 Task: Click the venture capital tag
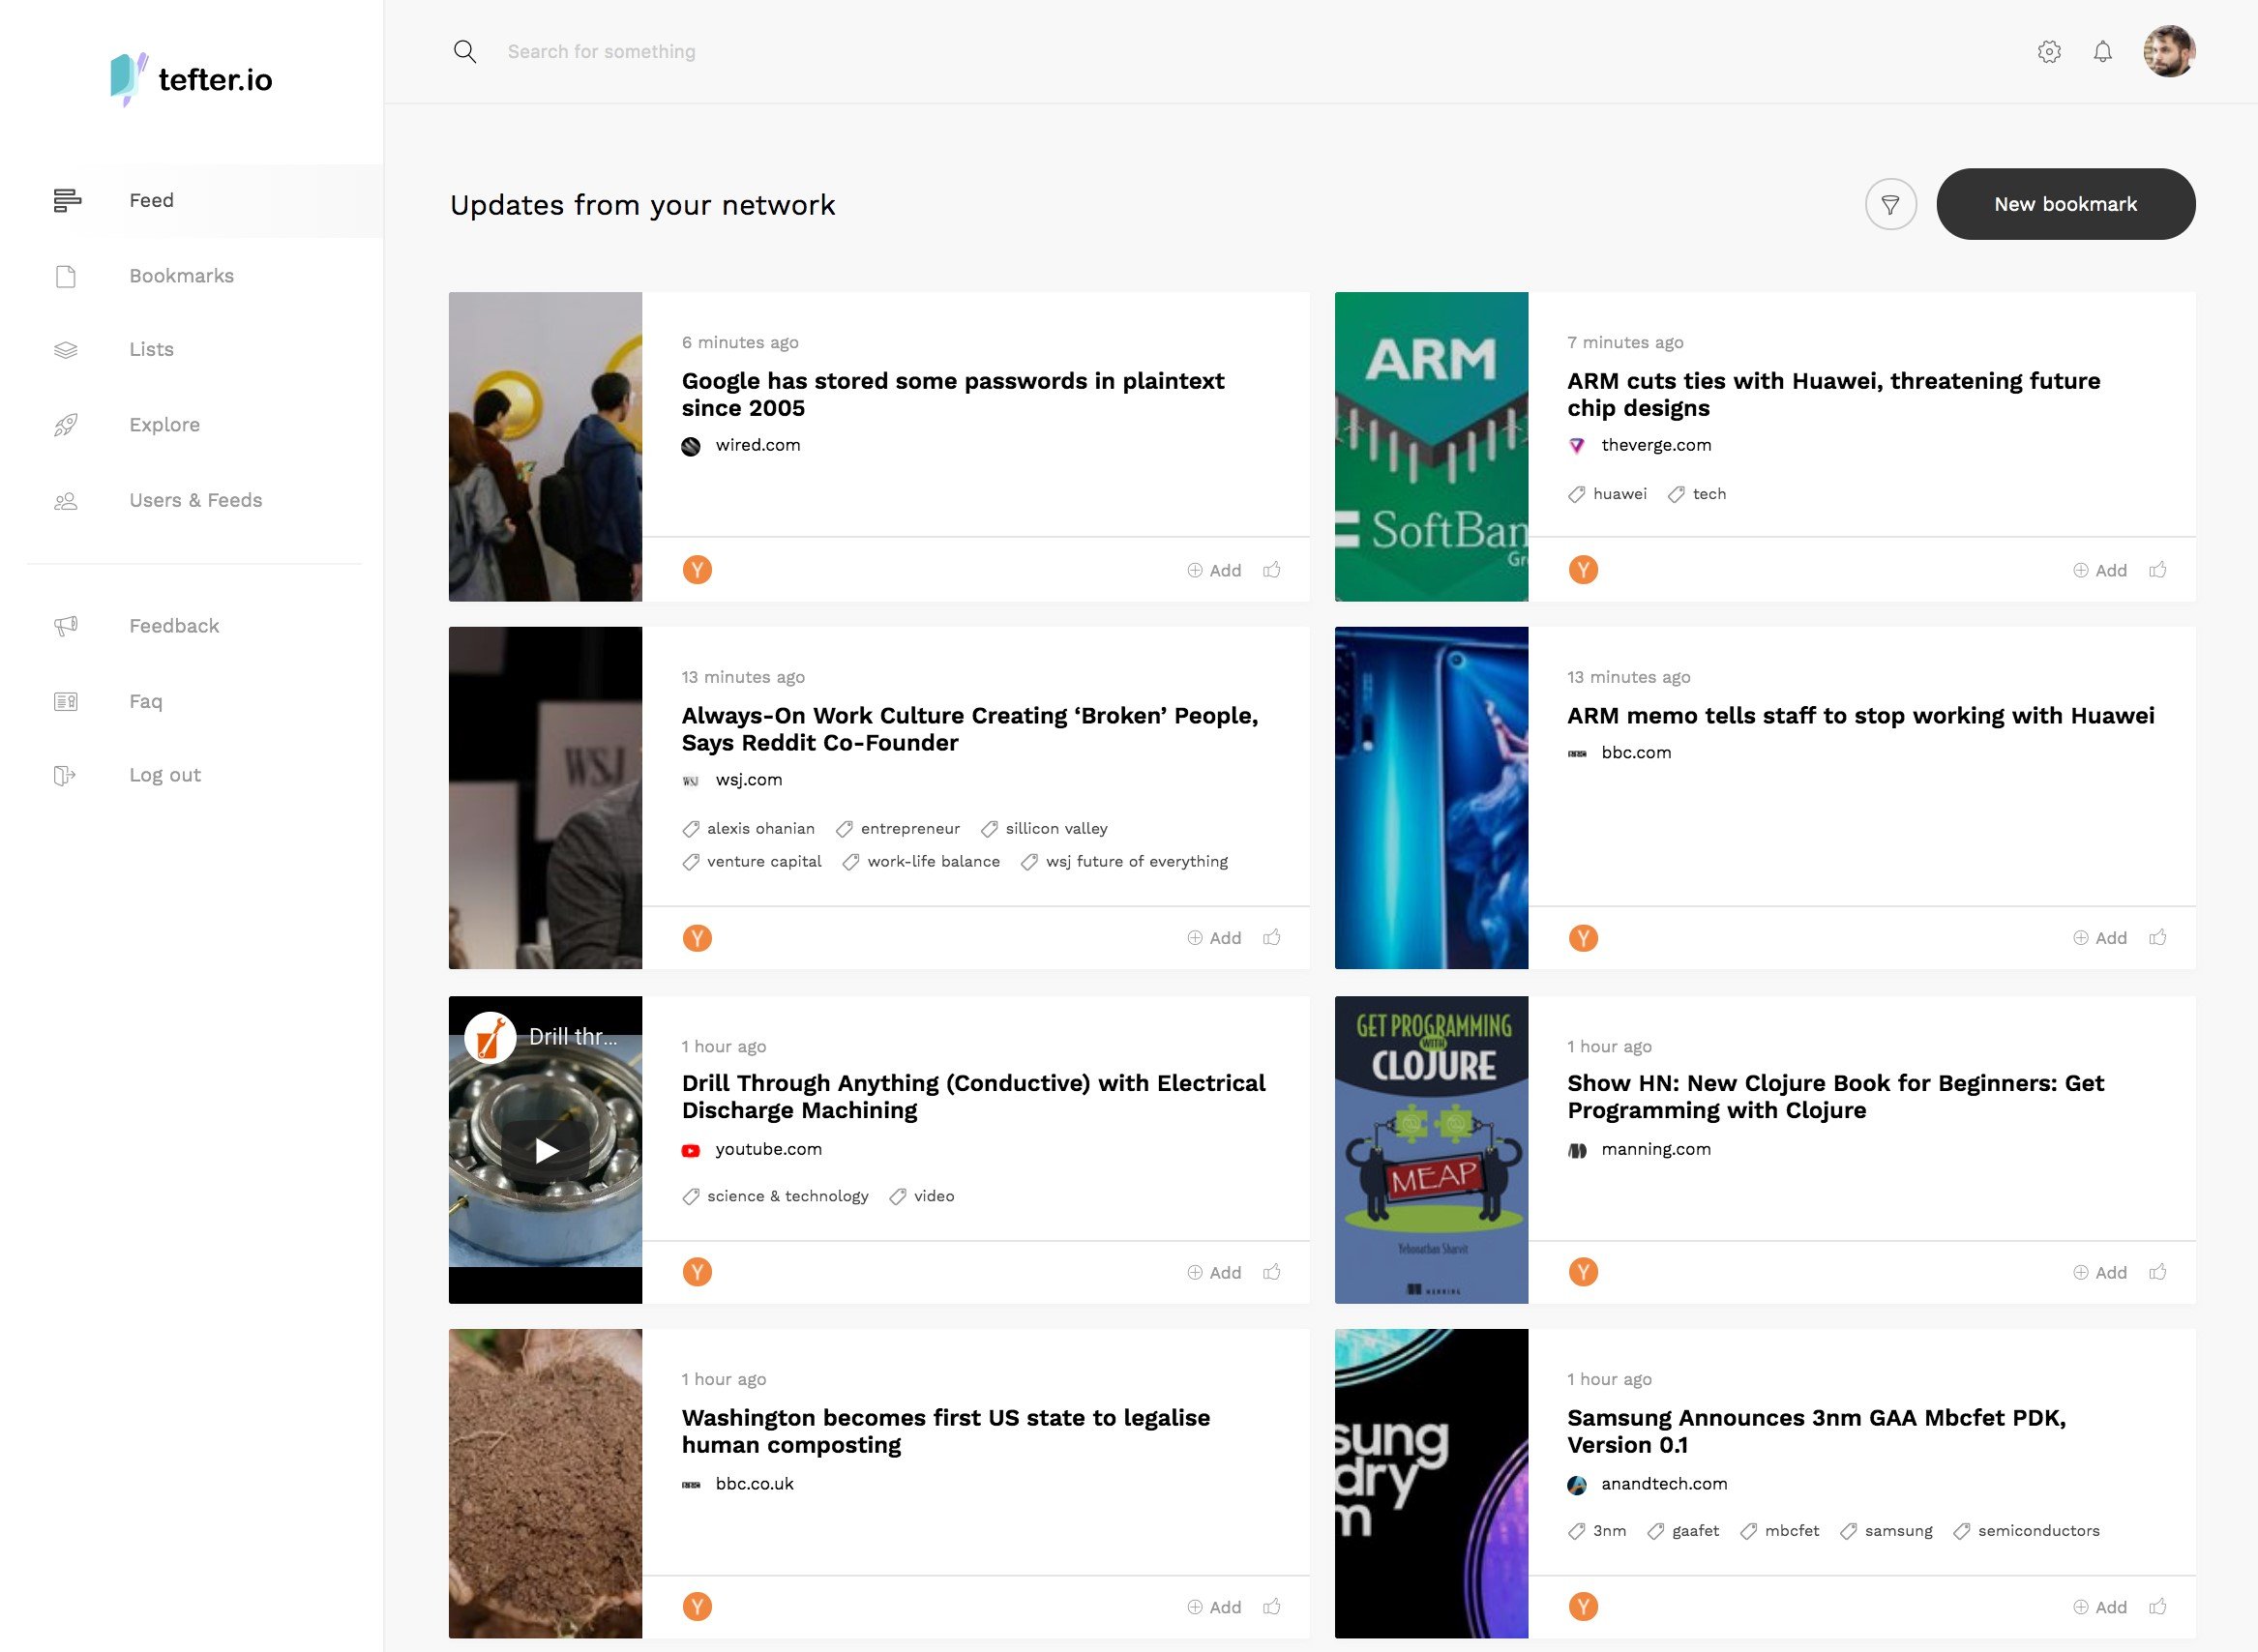752,862
